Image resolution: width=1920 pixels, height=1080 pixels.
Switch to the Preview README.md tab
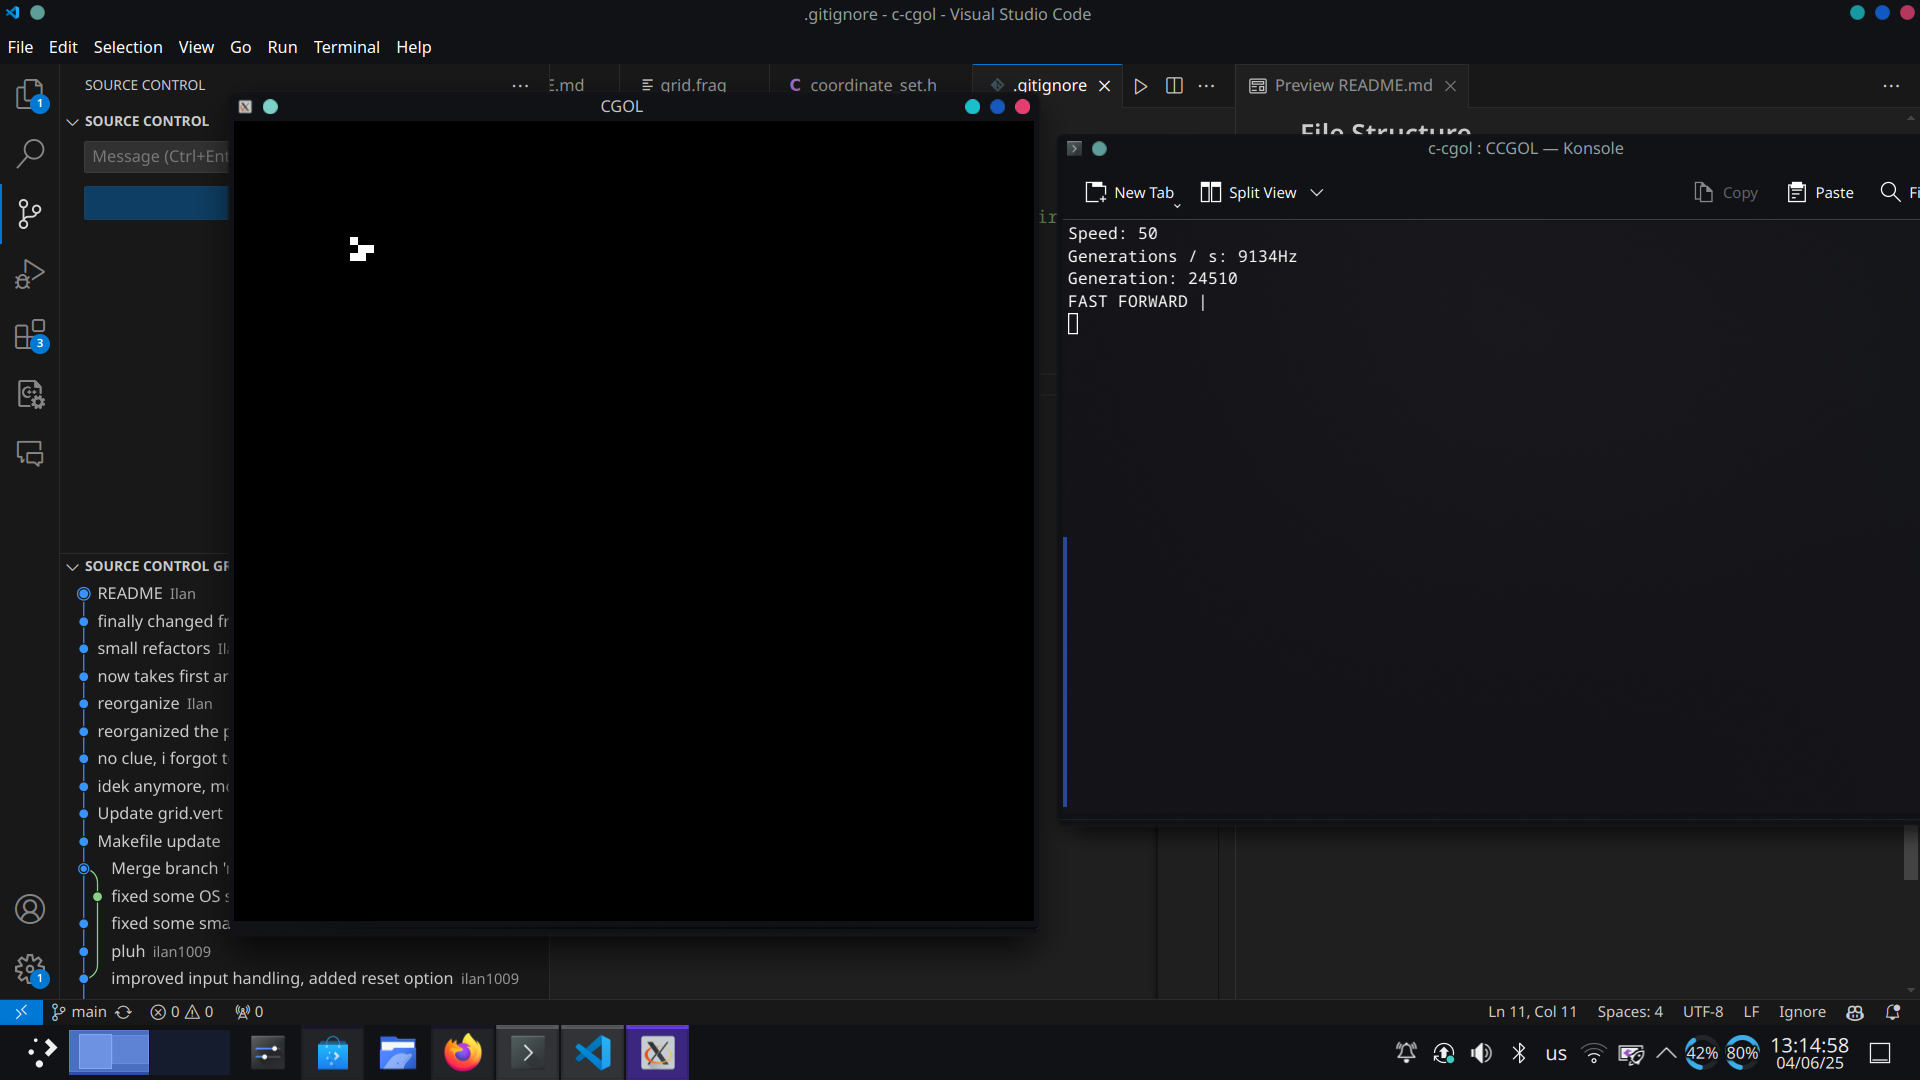point(1352,86)
